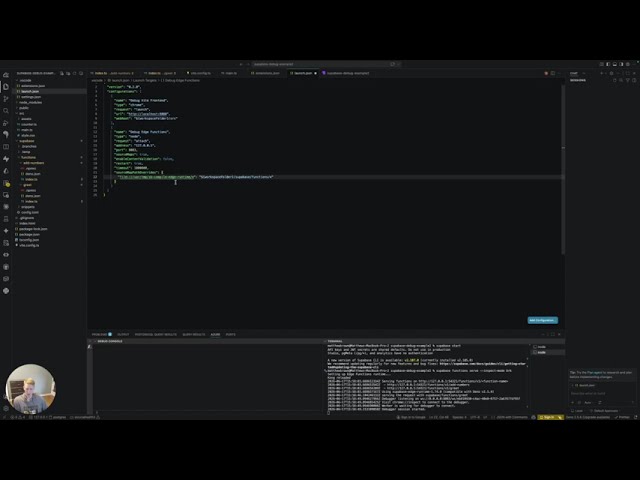
Task: Collapse the .vscode folder
Action: [x=50, y=80]
